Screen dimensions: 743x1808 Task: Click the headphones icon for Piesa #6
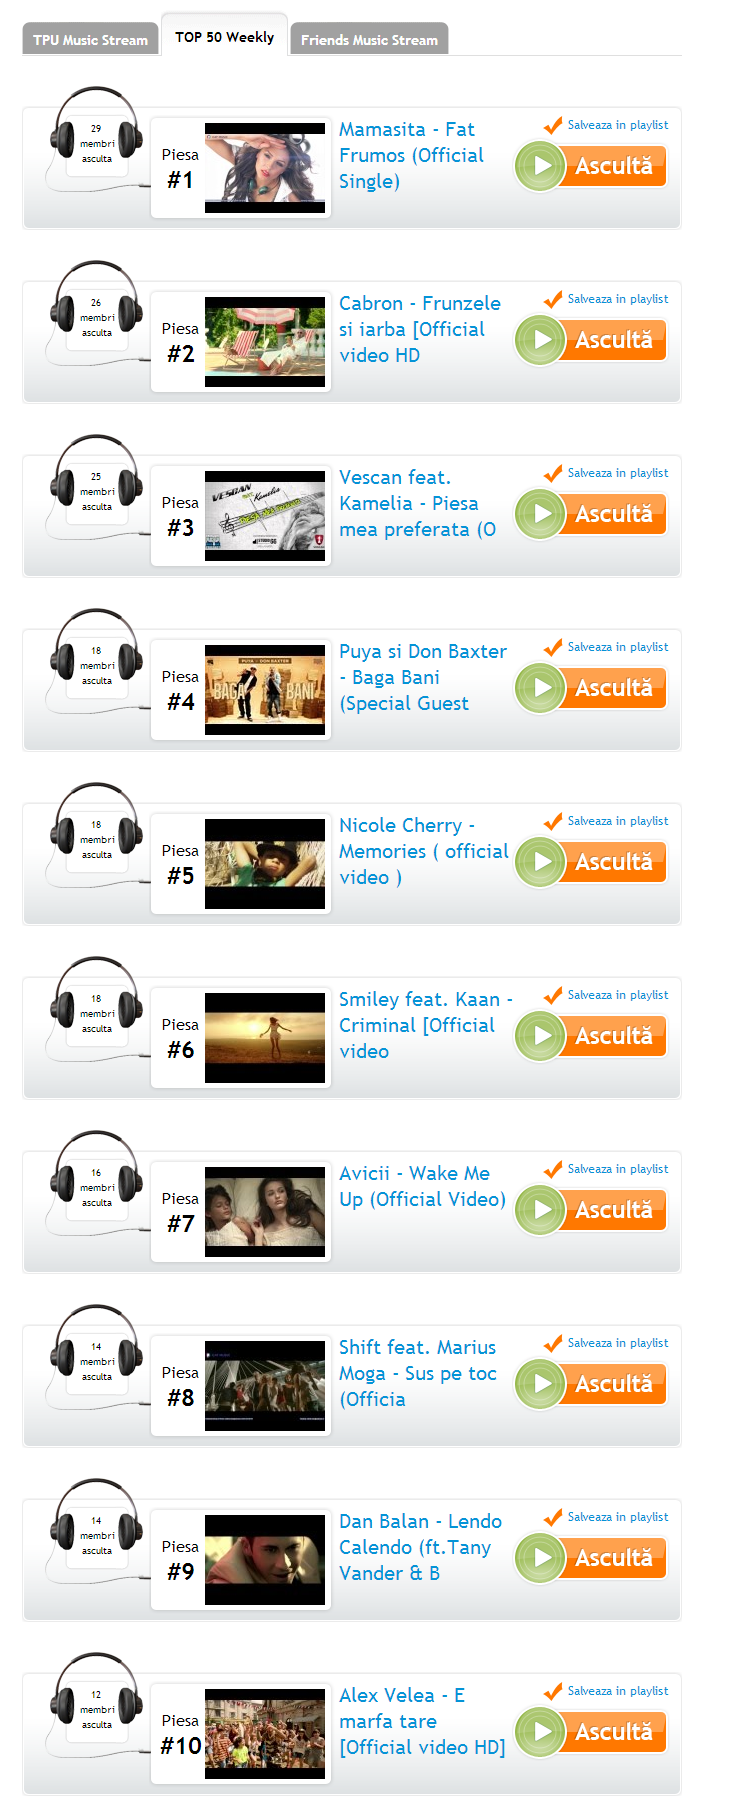tap(96, 1008)
